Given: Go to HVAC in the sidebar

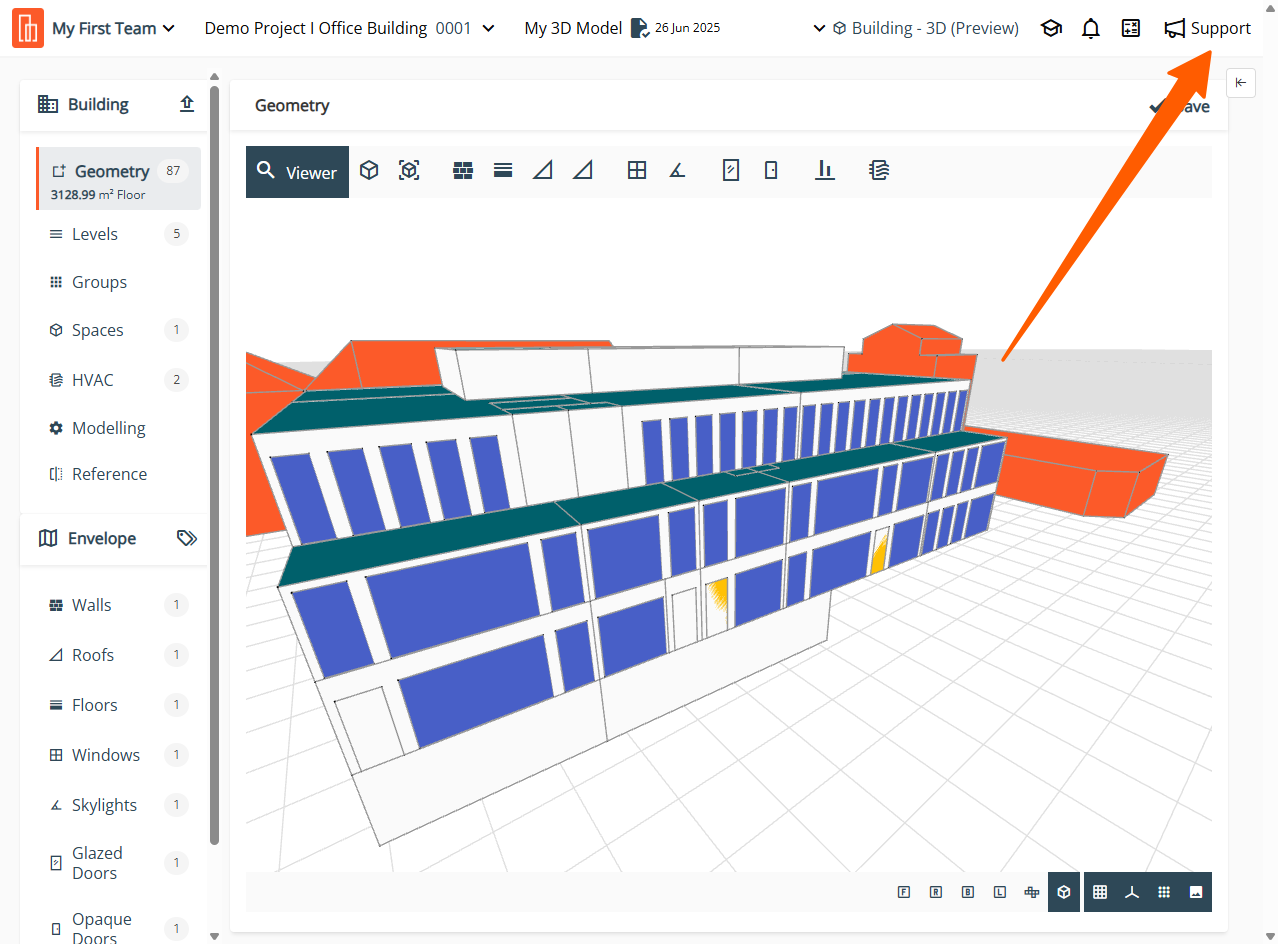Looking at the screenshot, I should (x=92, y=380).
